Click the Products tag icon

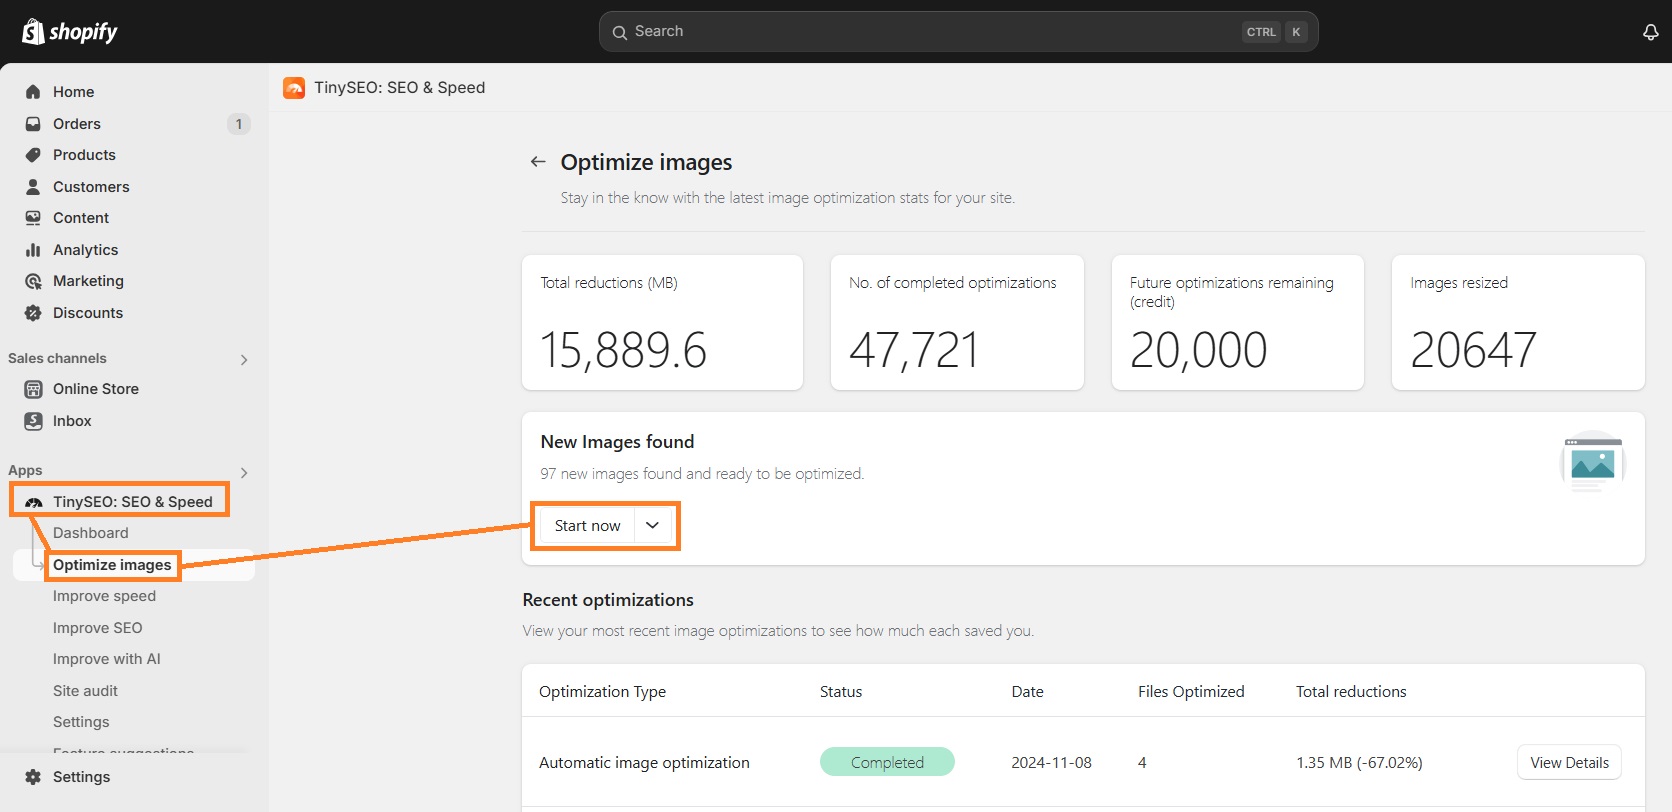coord(33,155)
